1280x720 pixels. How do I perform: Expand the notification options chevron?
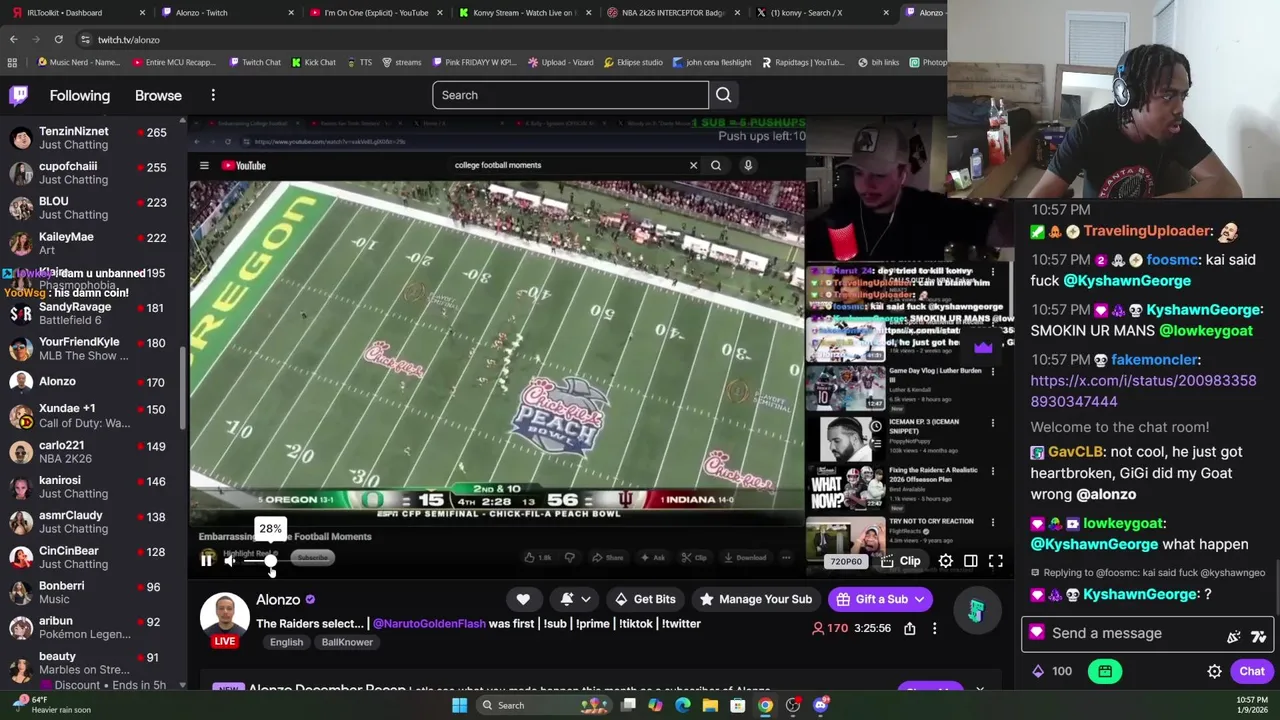[586, 599]
